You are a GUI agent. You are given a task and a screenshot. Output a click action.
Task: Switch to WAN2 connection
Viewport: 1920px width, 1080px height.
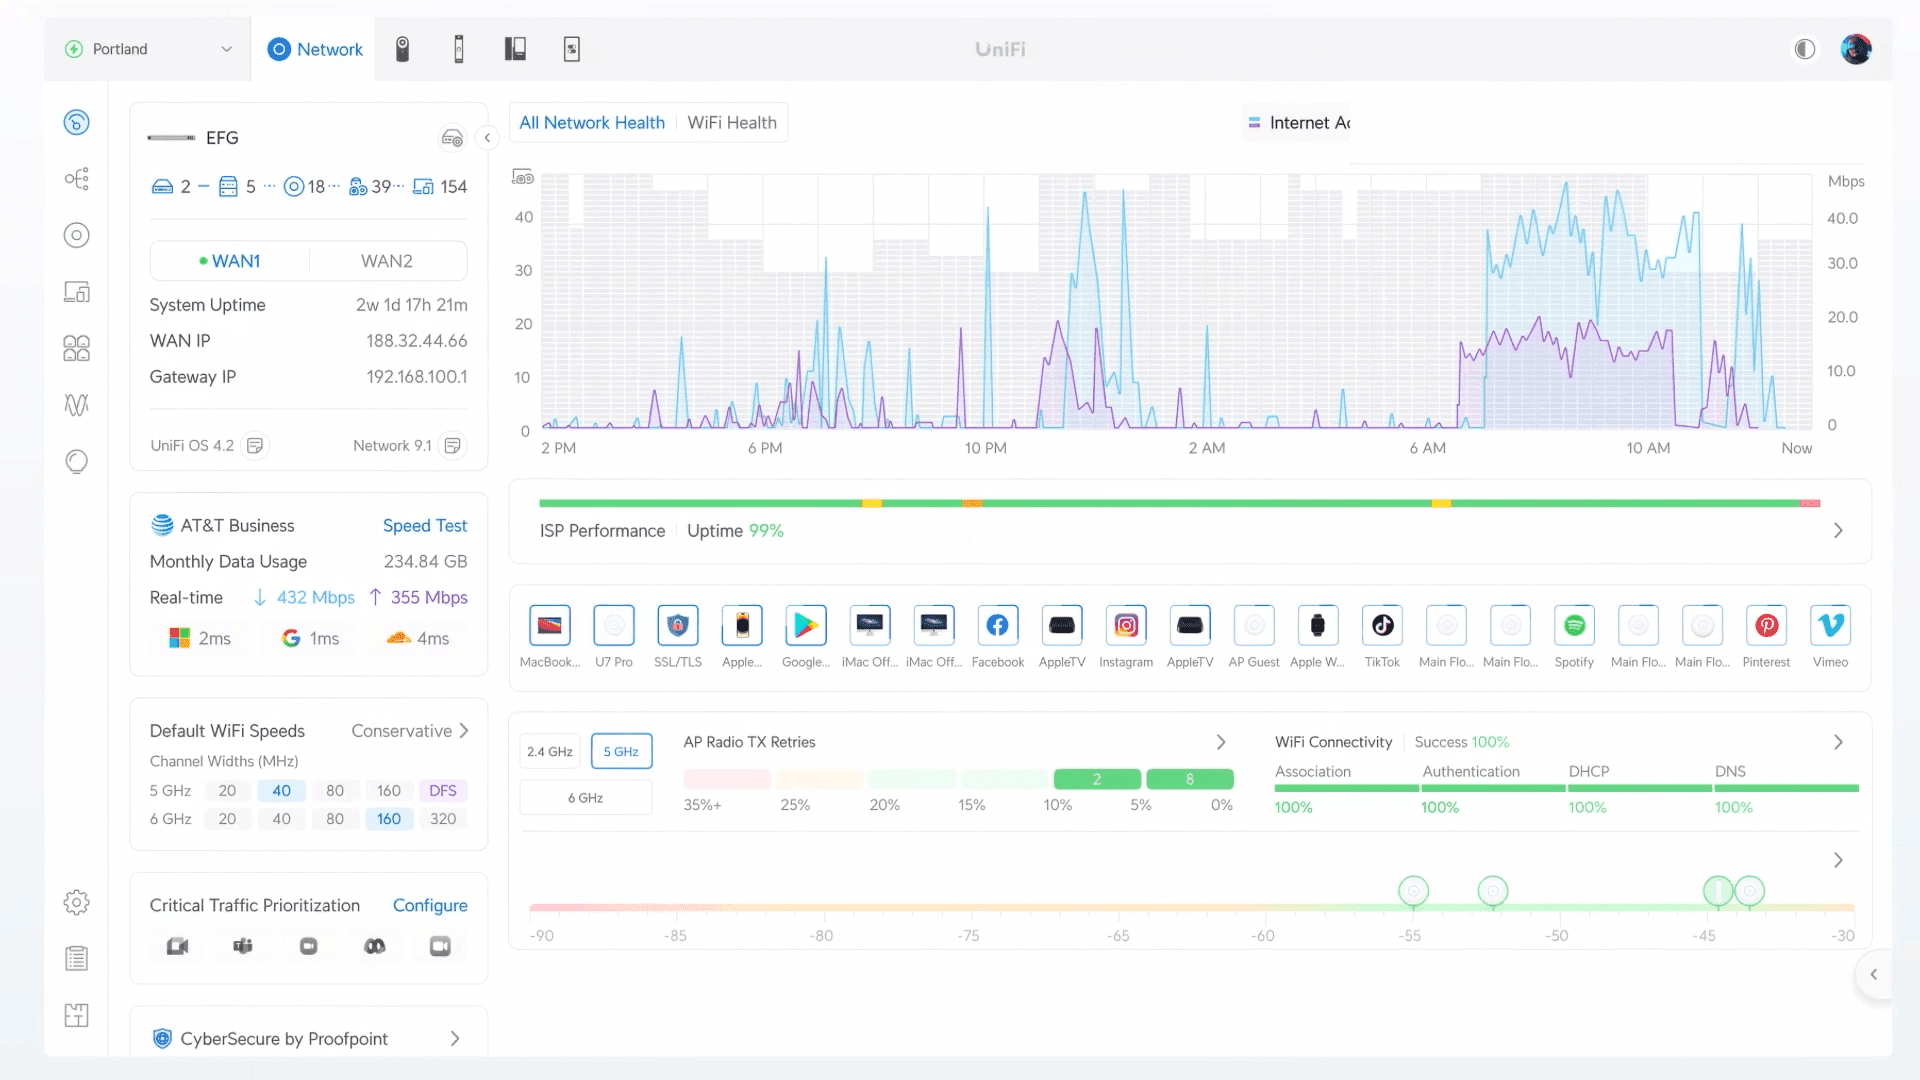(x=387, y=261)
